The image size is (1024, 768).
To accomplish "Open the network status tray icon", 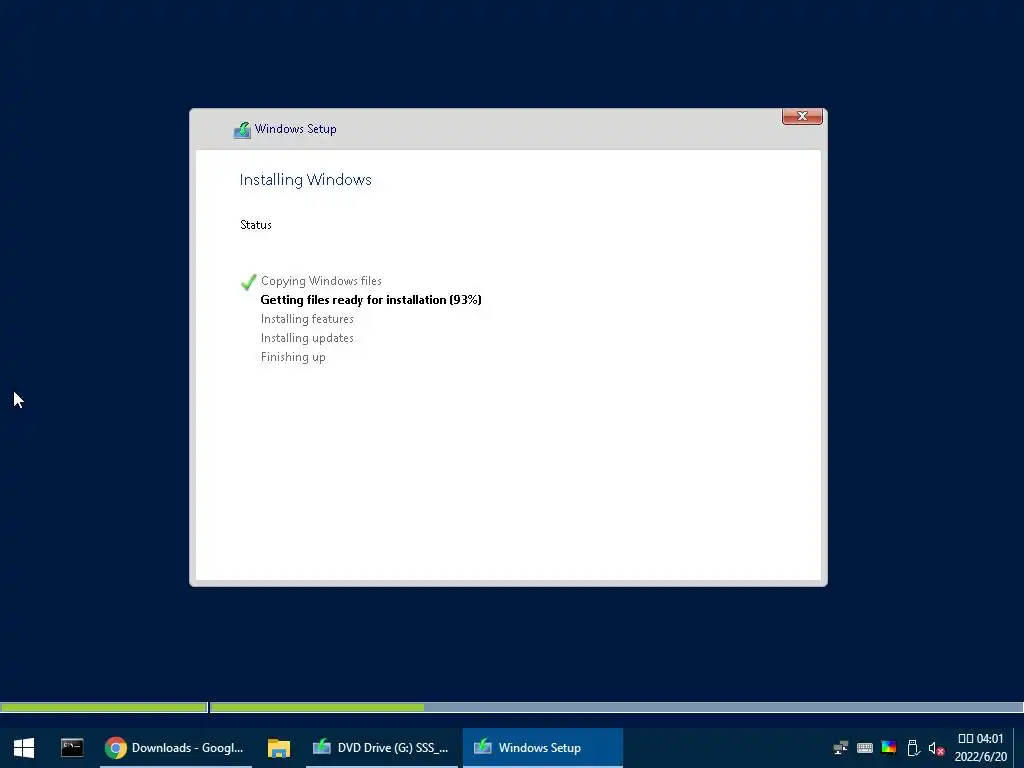I will (840, 748).
